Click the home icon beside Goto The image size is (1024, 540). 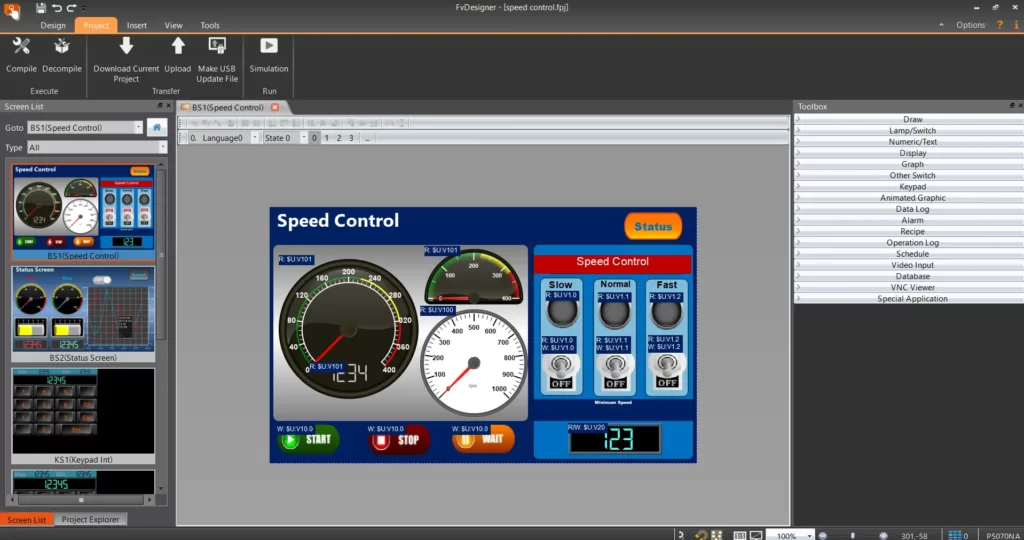[x=157, y=127]
